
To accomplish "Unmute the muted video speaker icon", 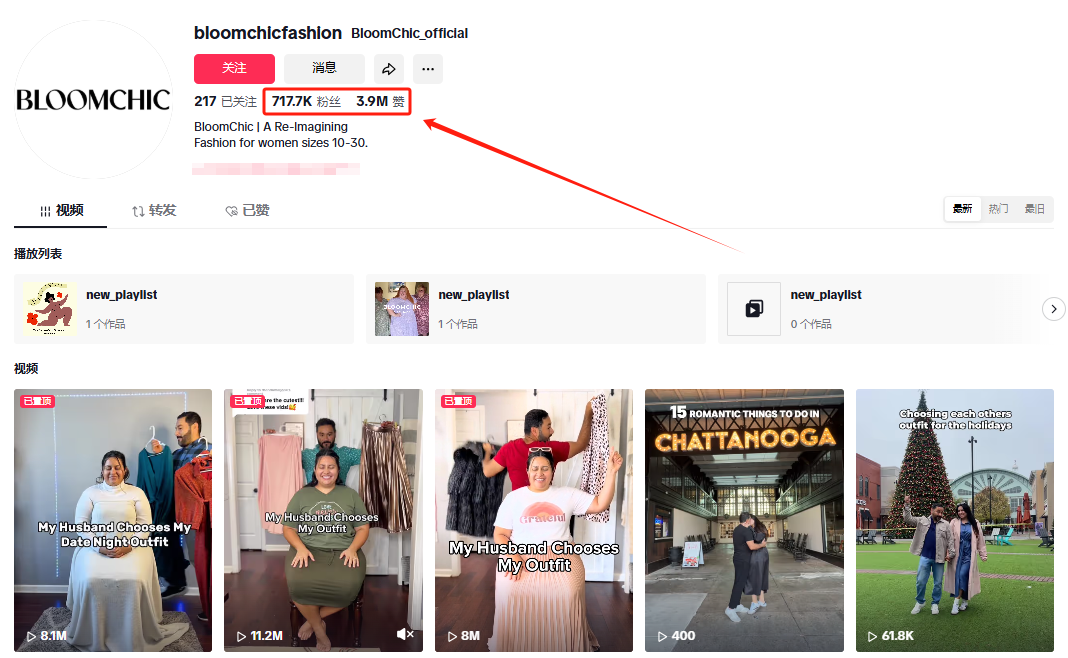I will (405, 635).
